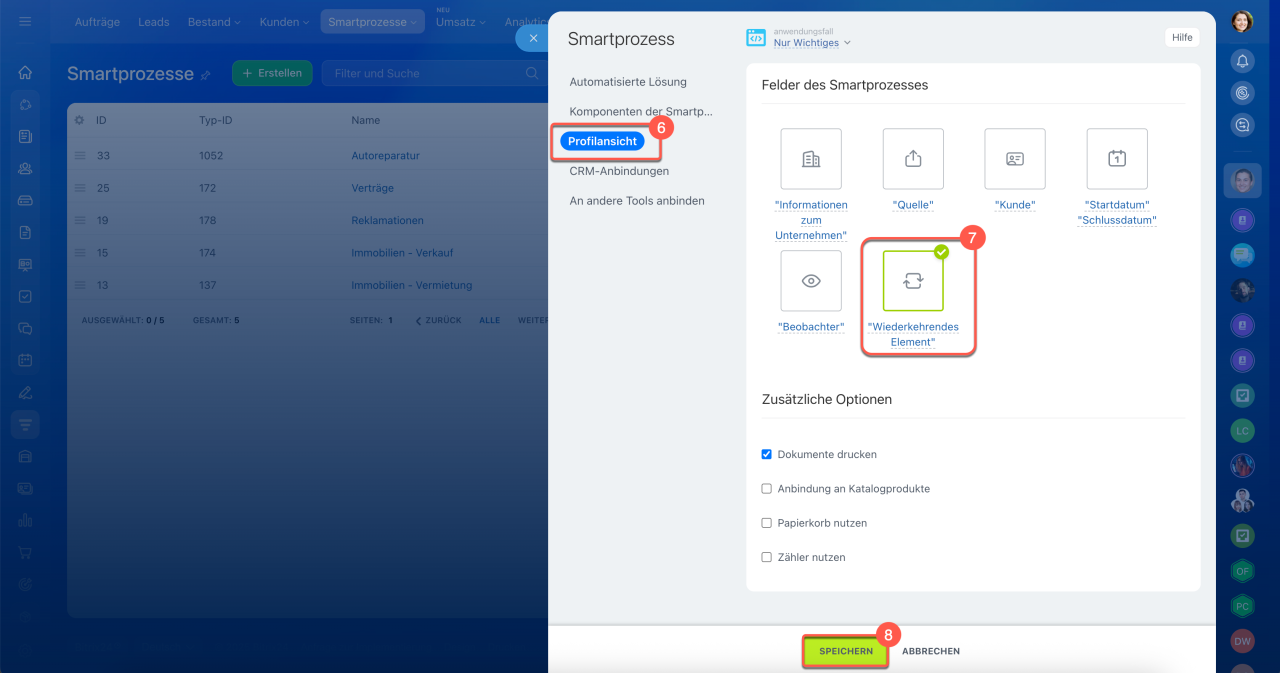This screenshot has height=673, width=1280.
Task: Open the hamburger main menu icon
Action: click(25, 22)
